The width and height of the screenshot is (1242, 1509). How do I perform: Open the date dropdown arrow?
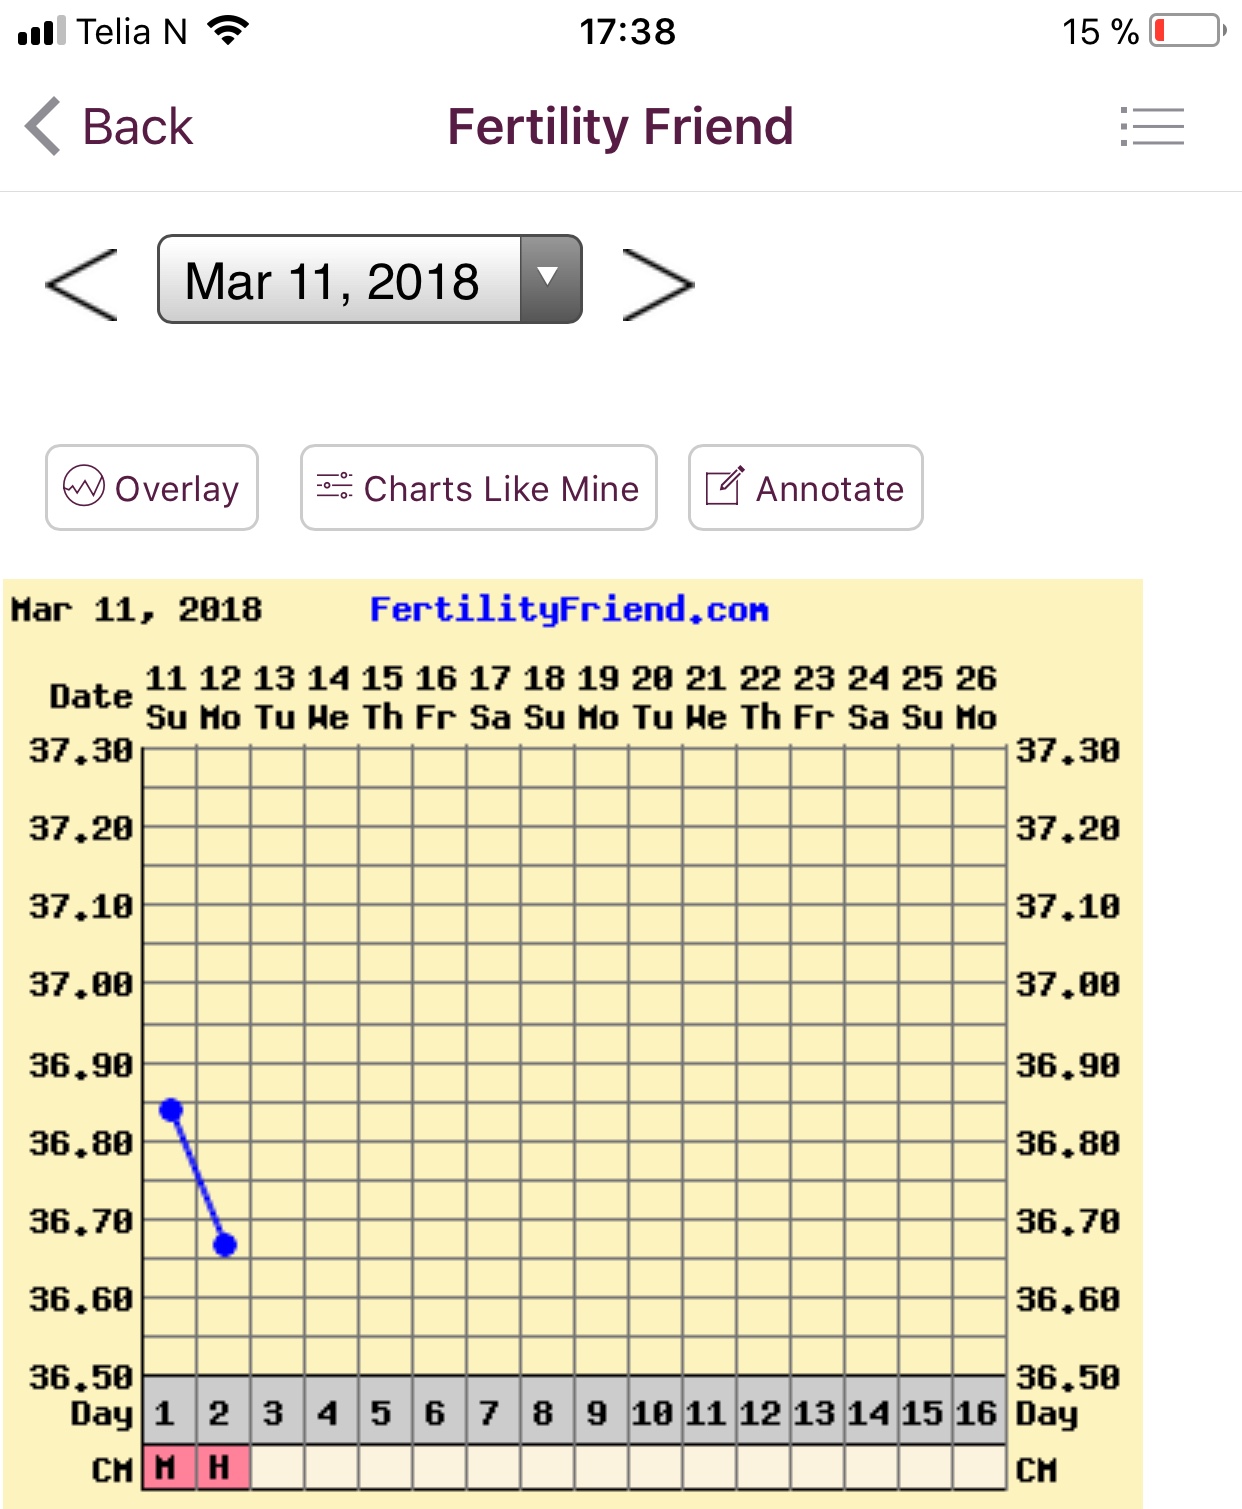549,279
